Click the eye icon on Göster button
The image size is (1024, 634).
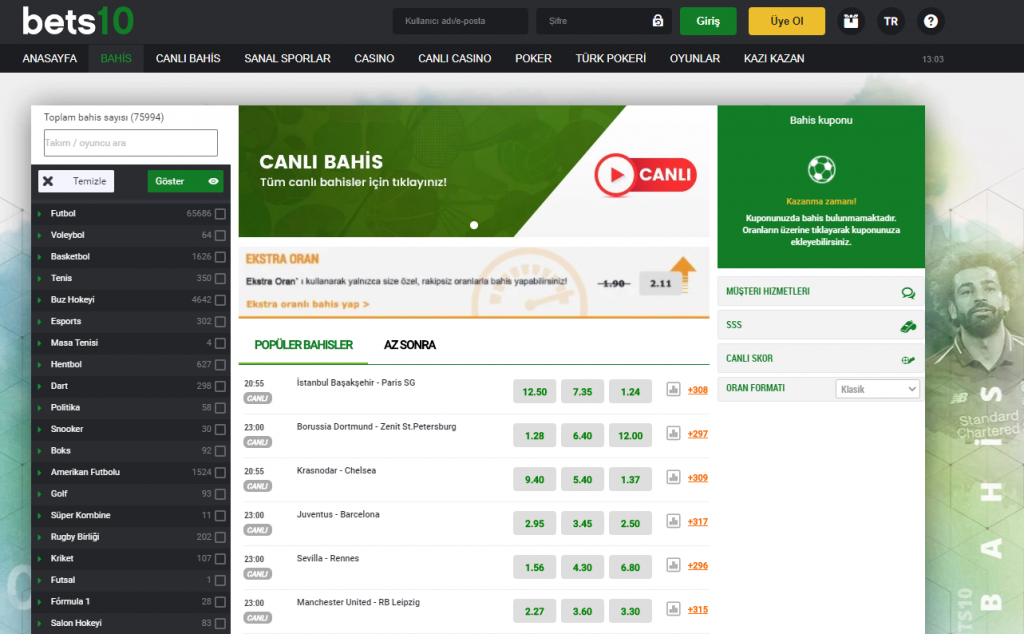(x=213, y=181)
